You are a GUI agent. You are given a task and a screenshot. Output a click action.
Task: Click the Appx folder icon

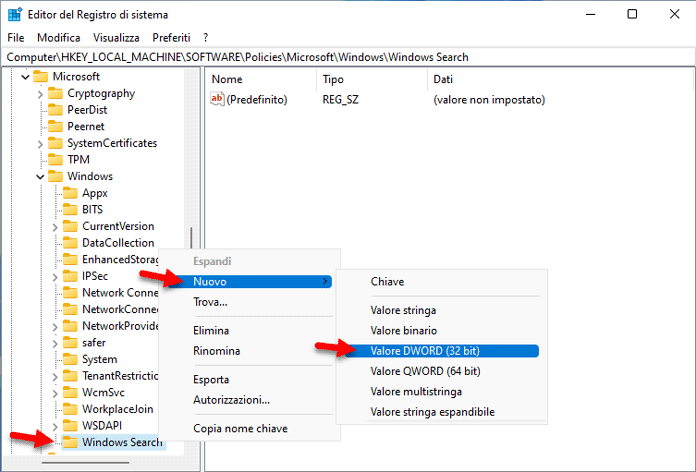pos(70,193)
